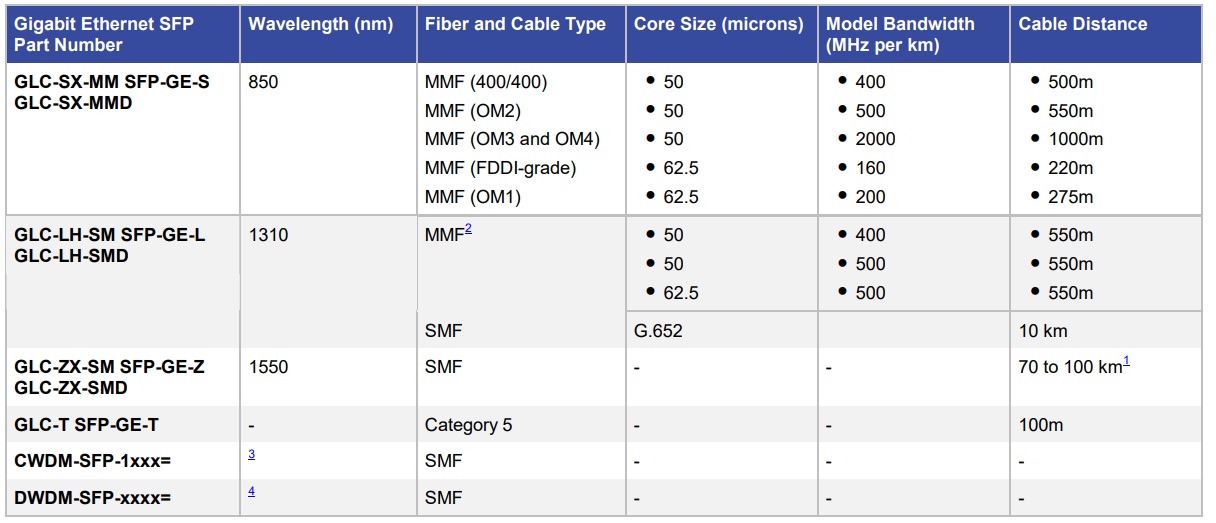Select the 'MMF (FDDI-grade)' fiber type
The width and height of the screenshot is (1216, 523).
coord(500,168)
